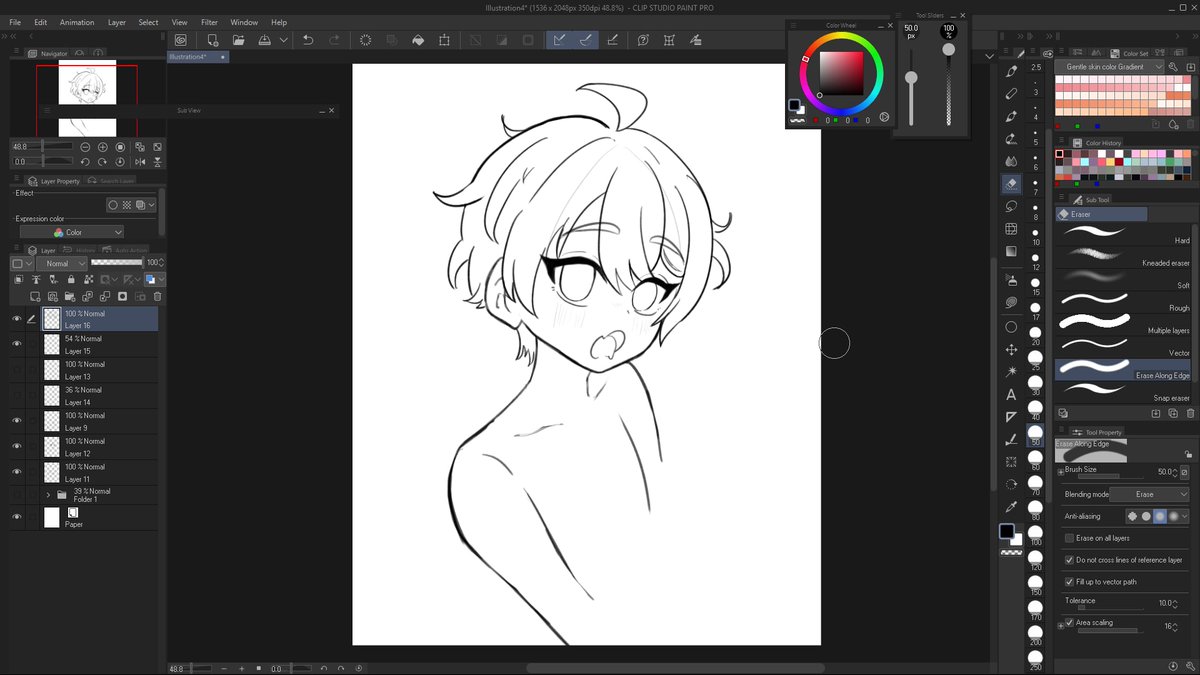Select the Move layer tool
The width and height of the screenshot is (1200, 675).
[1011, 350]
